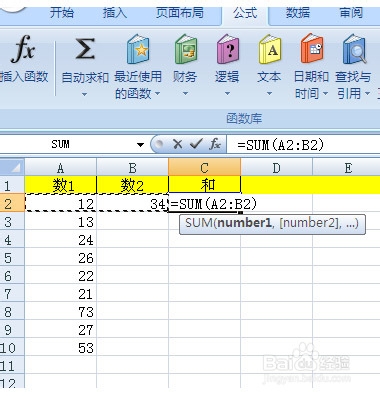Switch to the 审阅 ribbon tab
Viewport: 380px width, 396px height.
tap(351, 13)
